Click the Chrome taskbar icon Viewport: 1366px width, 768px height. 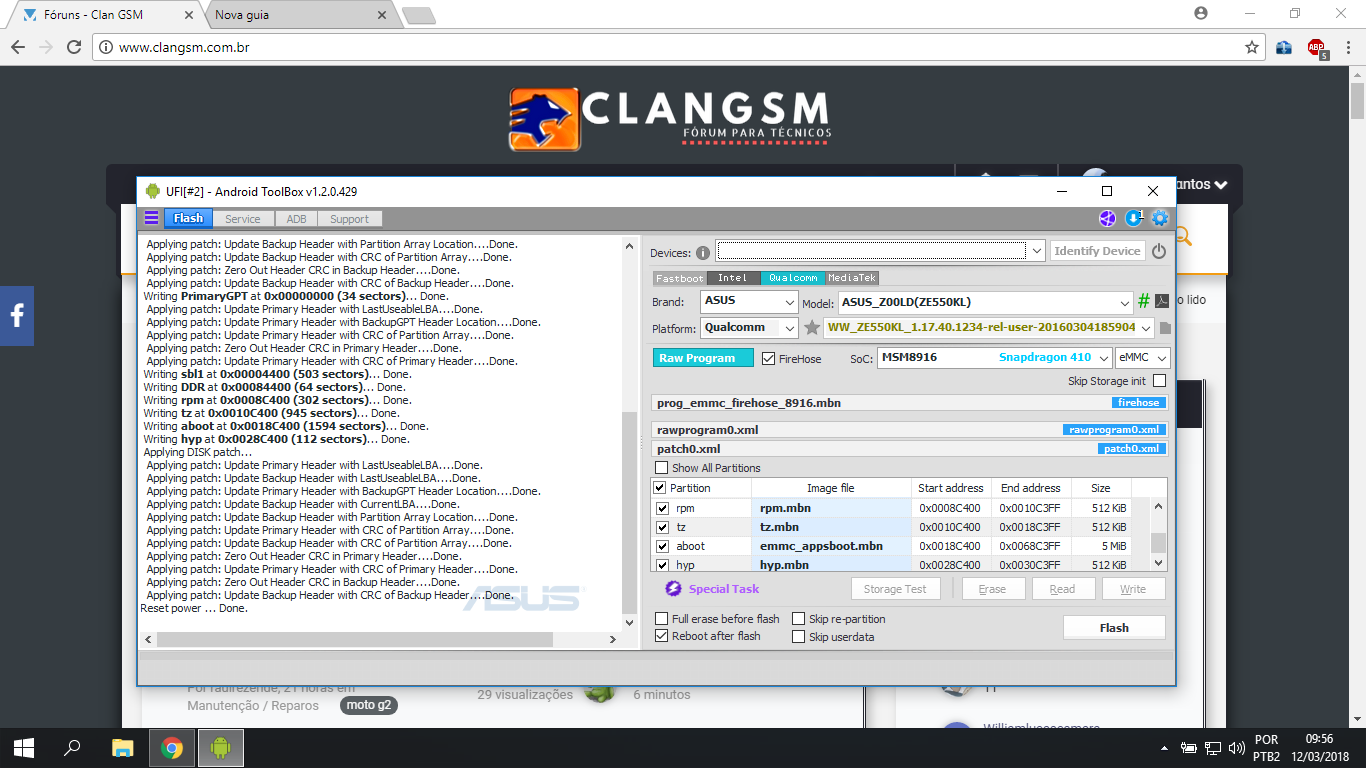172,748
